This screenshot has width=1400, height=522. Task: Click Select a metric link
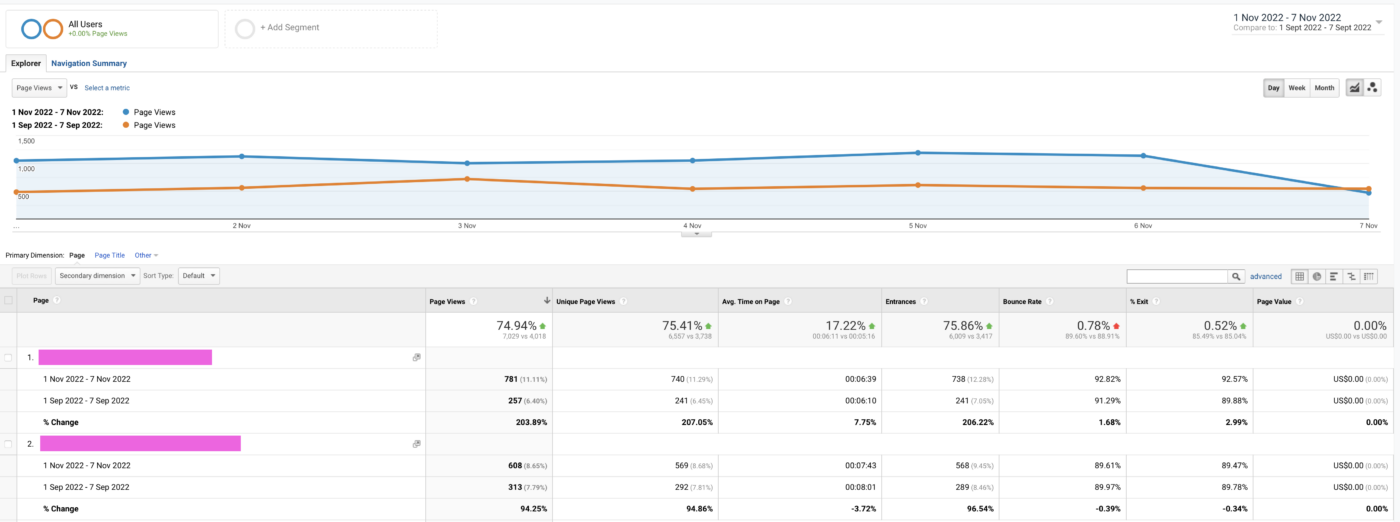[108, 88]
